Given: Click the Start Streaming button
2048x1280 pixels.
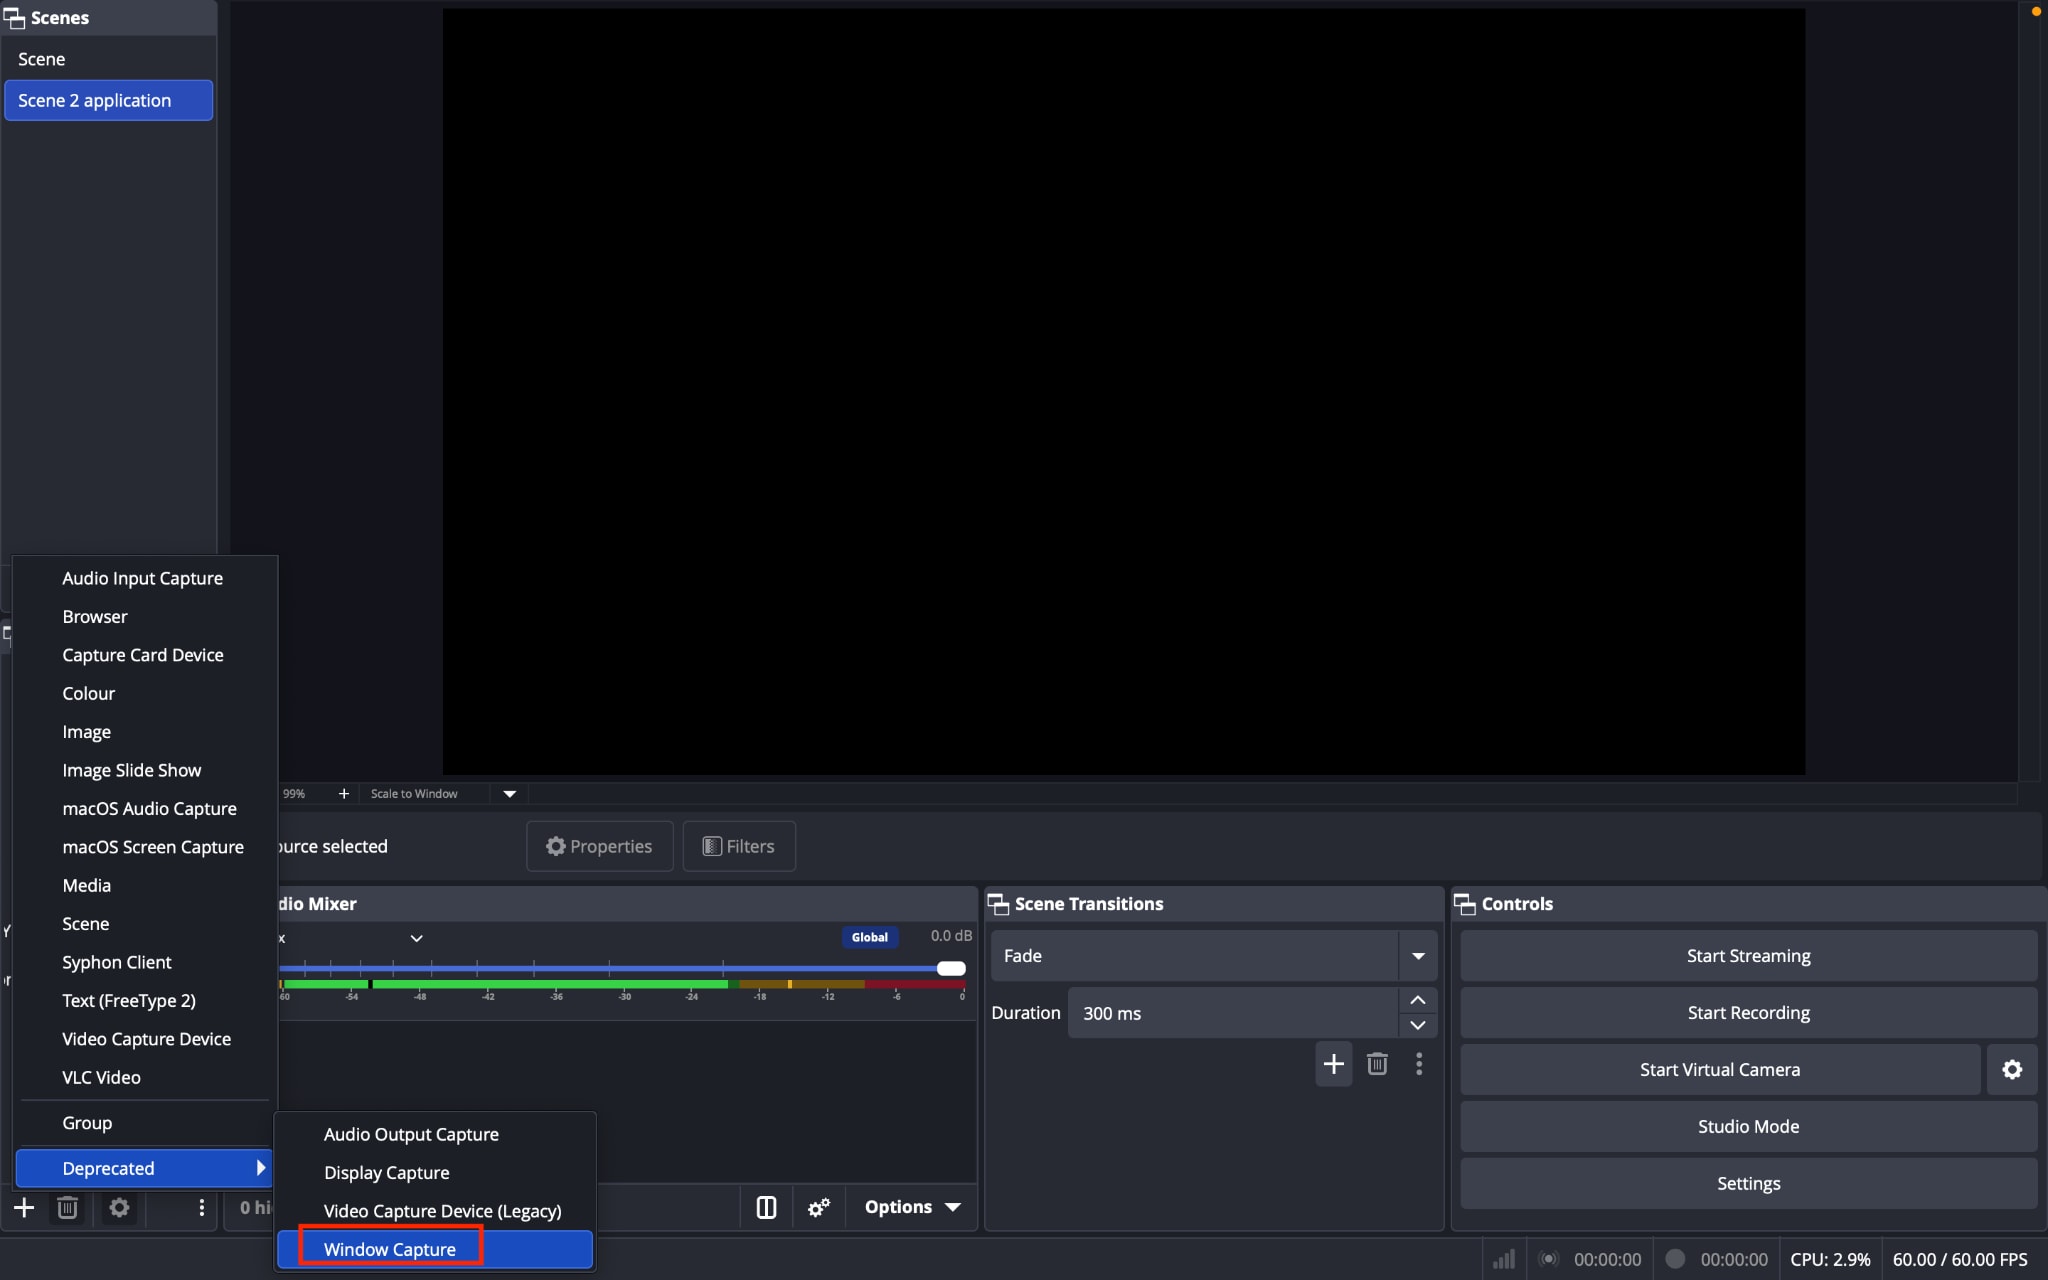Looking at the screenshot, I should [x=1748, y=956].
